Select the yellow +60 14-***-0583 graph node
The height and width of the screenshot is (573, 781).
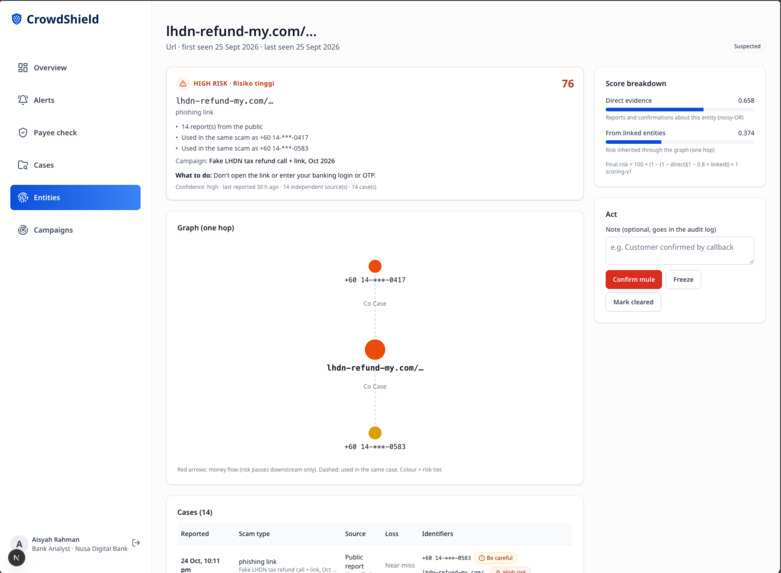click(x=375, y=433)
